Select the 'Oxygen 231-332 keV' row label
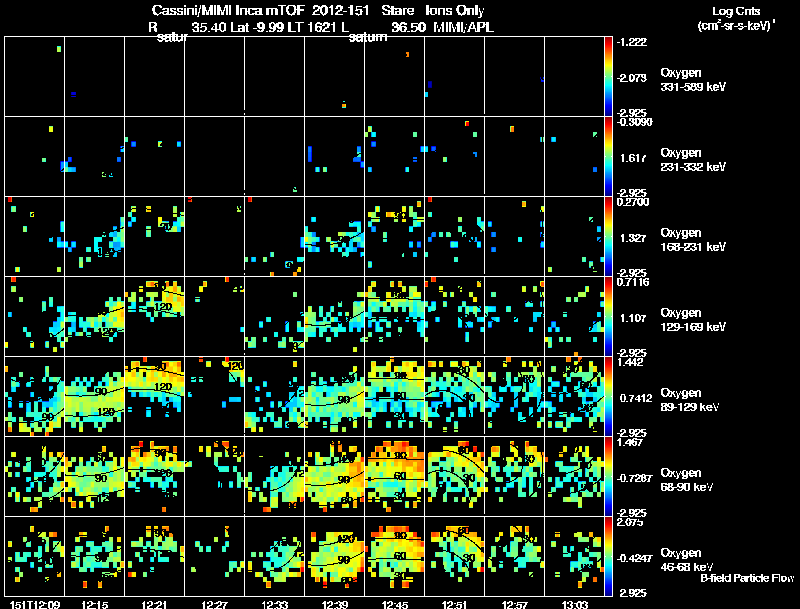 tap(692, 160)
